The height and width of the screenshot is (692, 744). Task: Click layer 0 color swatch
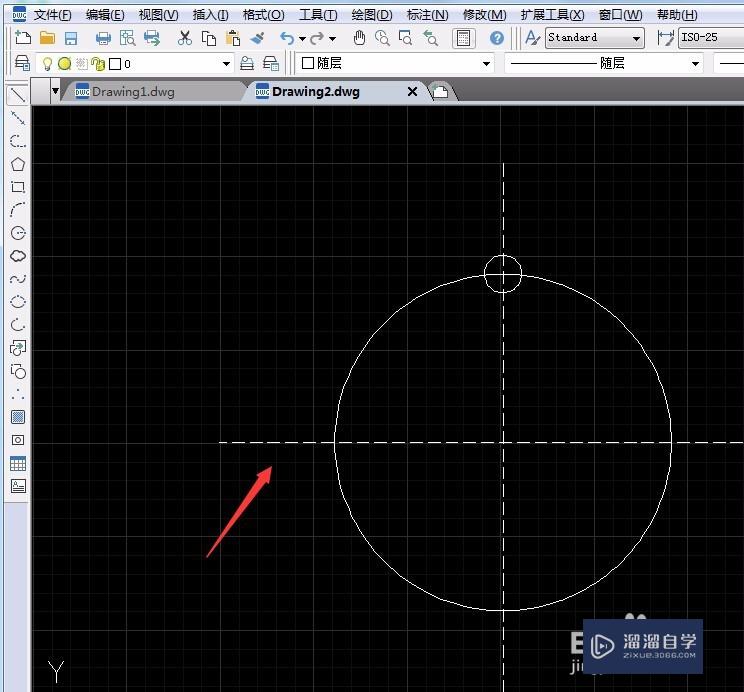coord(115,64)
